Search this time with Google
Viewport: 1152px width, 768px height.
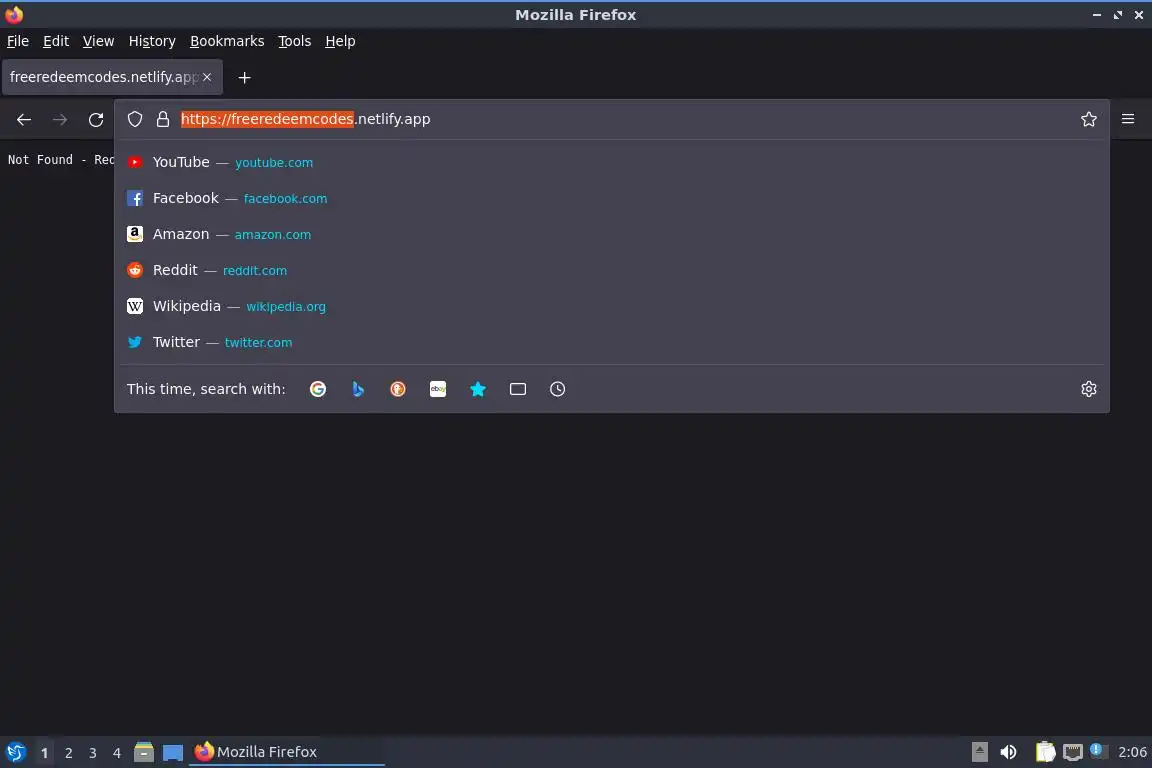pos(317,389)
